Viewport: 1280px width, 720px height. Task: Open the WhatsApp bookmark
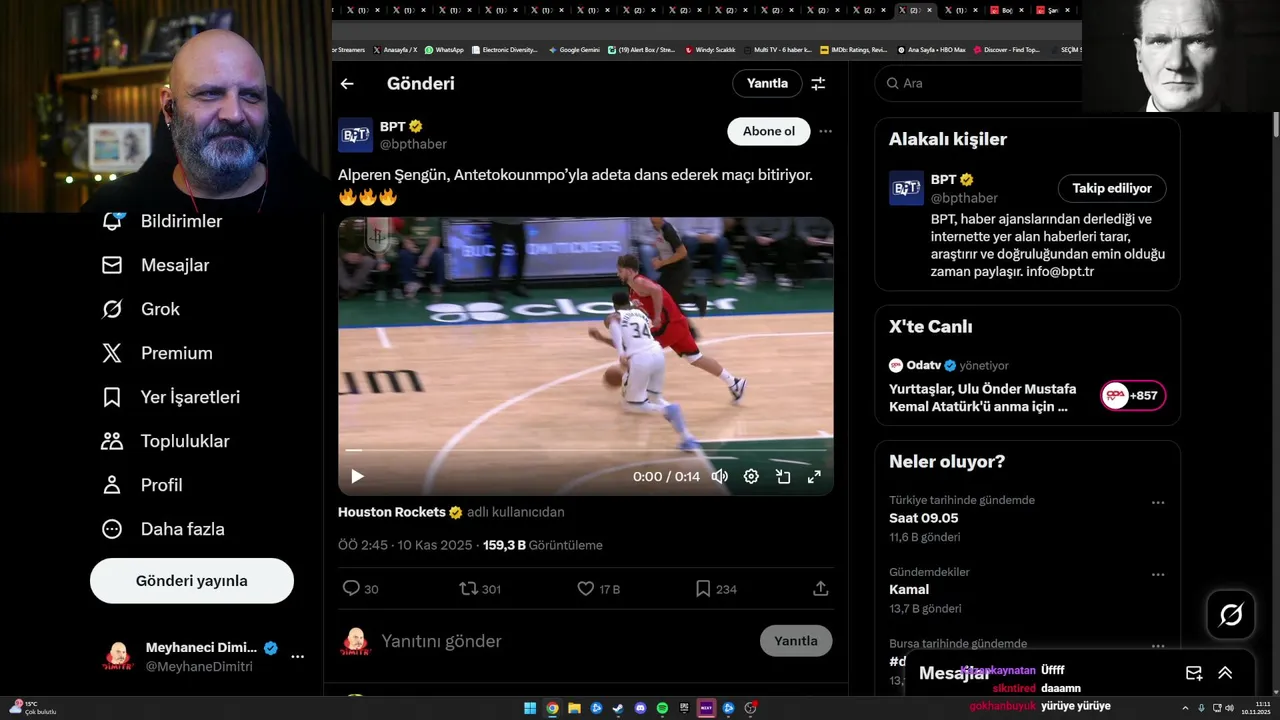click(444, 50)
